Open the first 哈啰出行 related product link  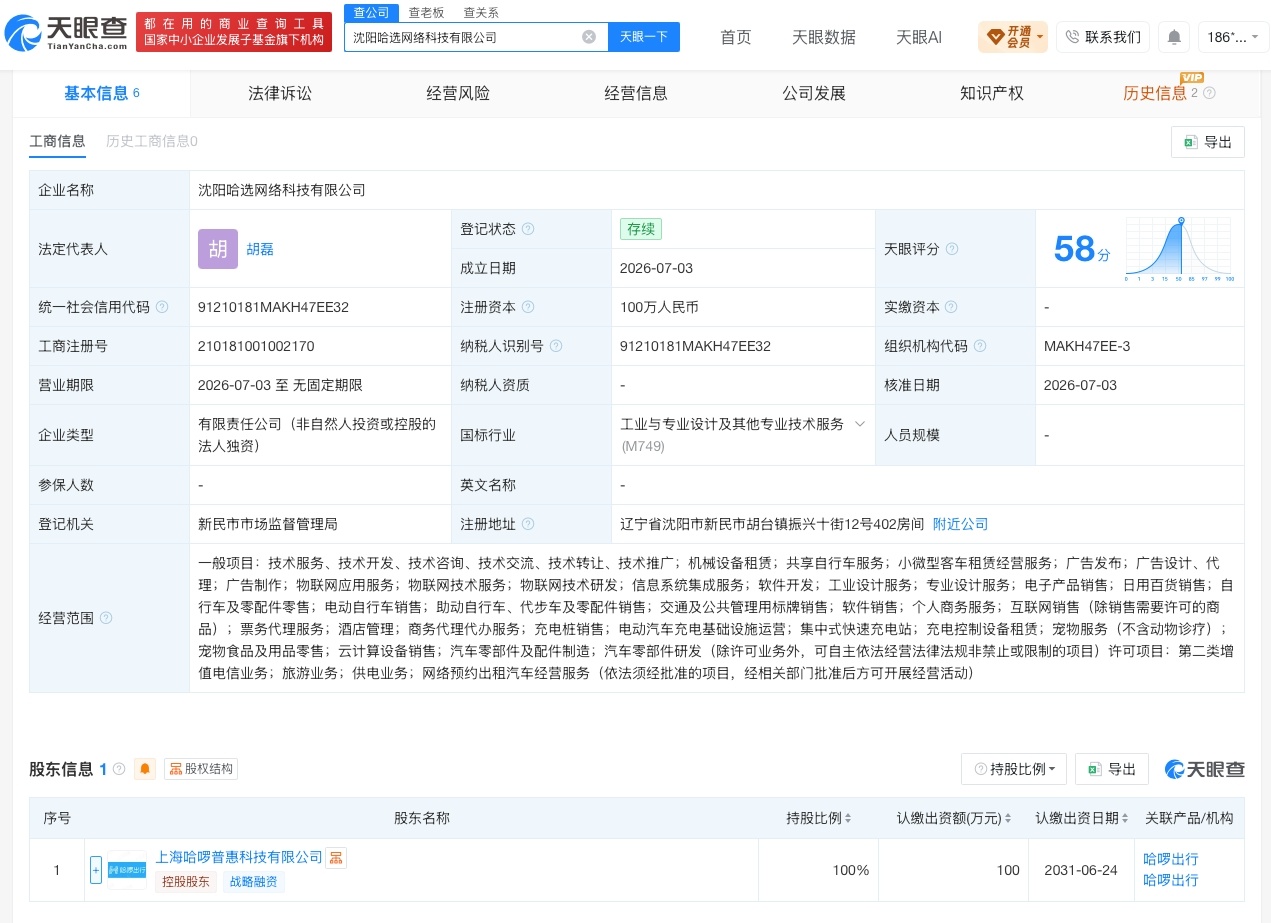(1171, 859)
